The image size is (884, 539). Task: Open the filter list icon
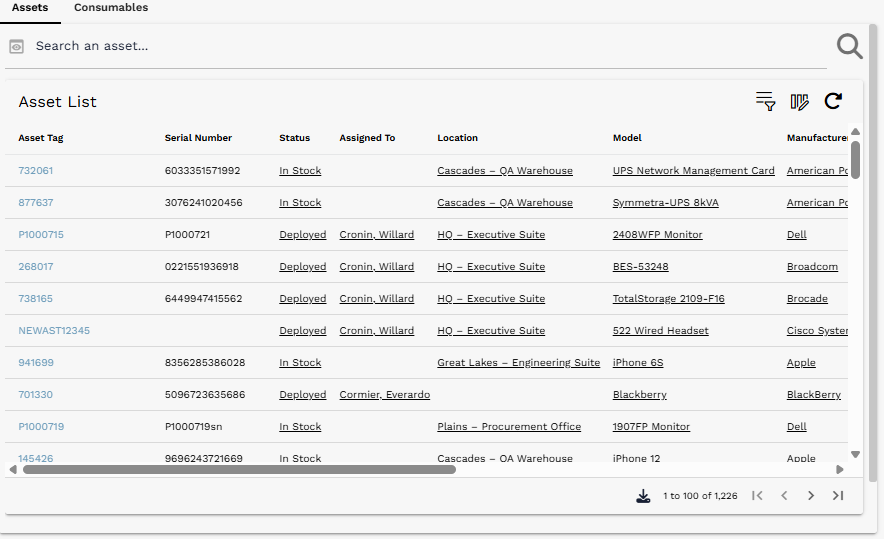765,101
